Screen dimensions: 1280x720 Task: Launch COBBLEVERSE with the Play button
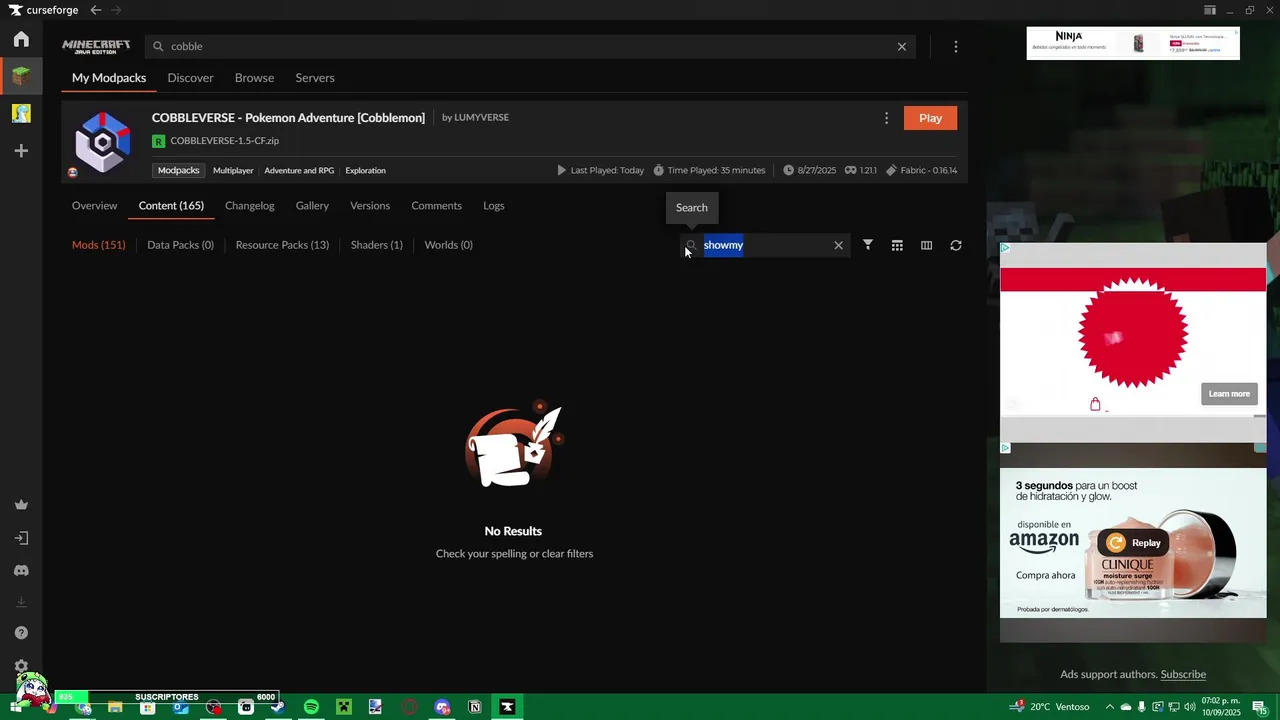(x=930, y=118)
